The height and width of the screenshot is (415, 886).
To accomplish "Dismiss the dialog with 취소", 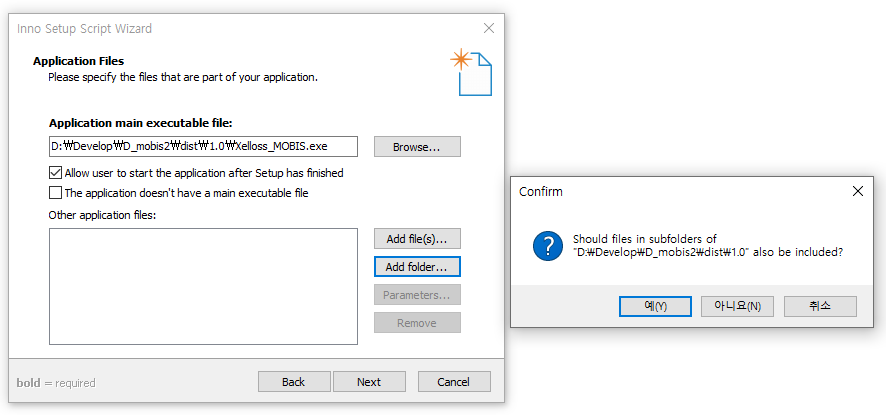I will [820, 306].
